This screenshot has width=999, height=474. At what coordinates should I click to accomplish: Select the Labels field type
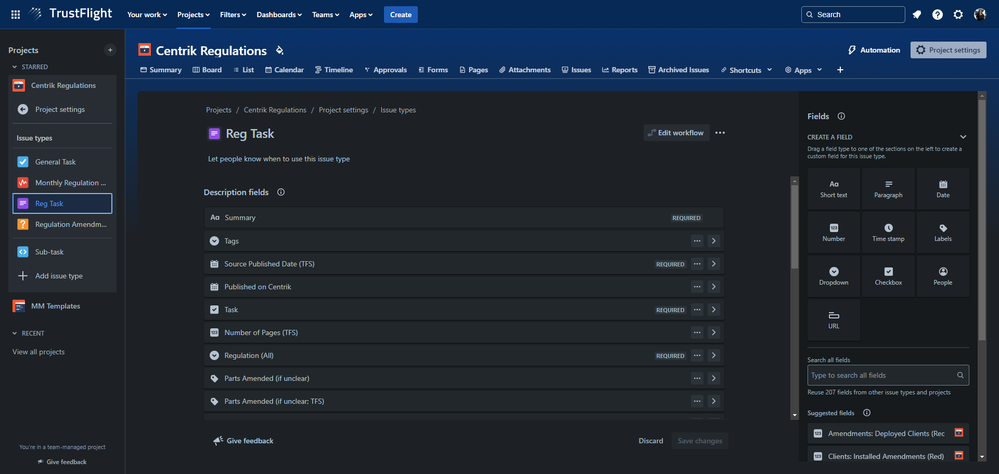(943, 233)
